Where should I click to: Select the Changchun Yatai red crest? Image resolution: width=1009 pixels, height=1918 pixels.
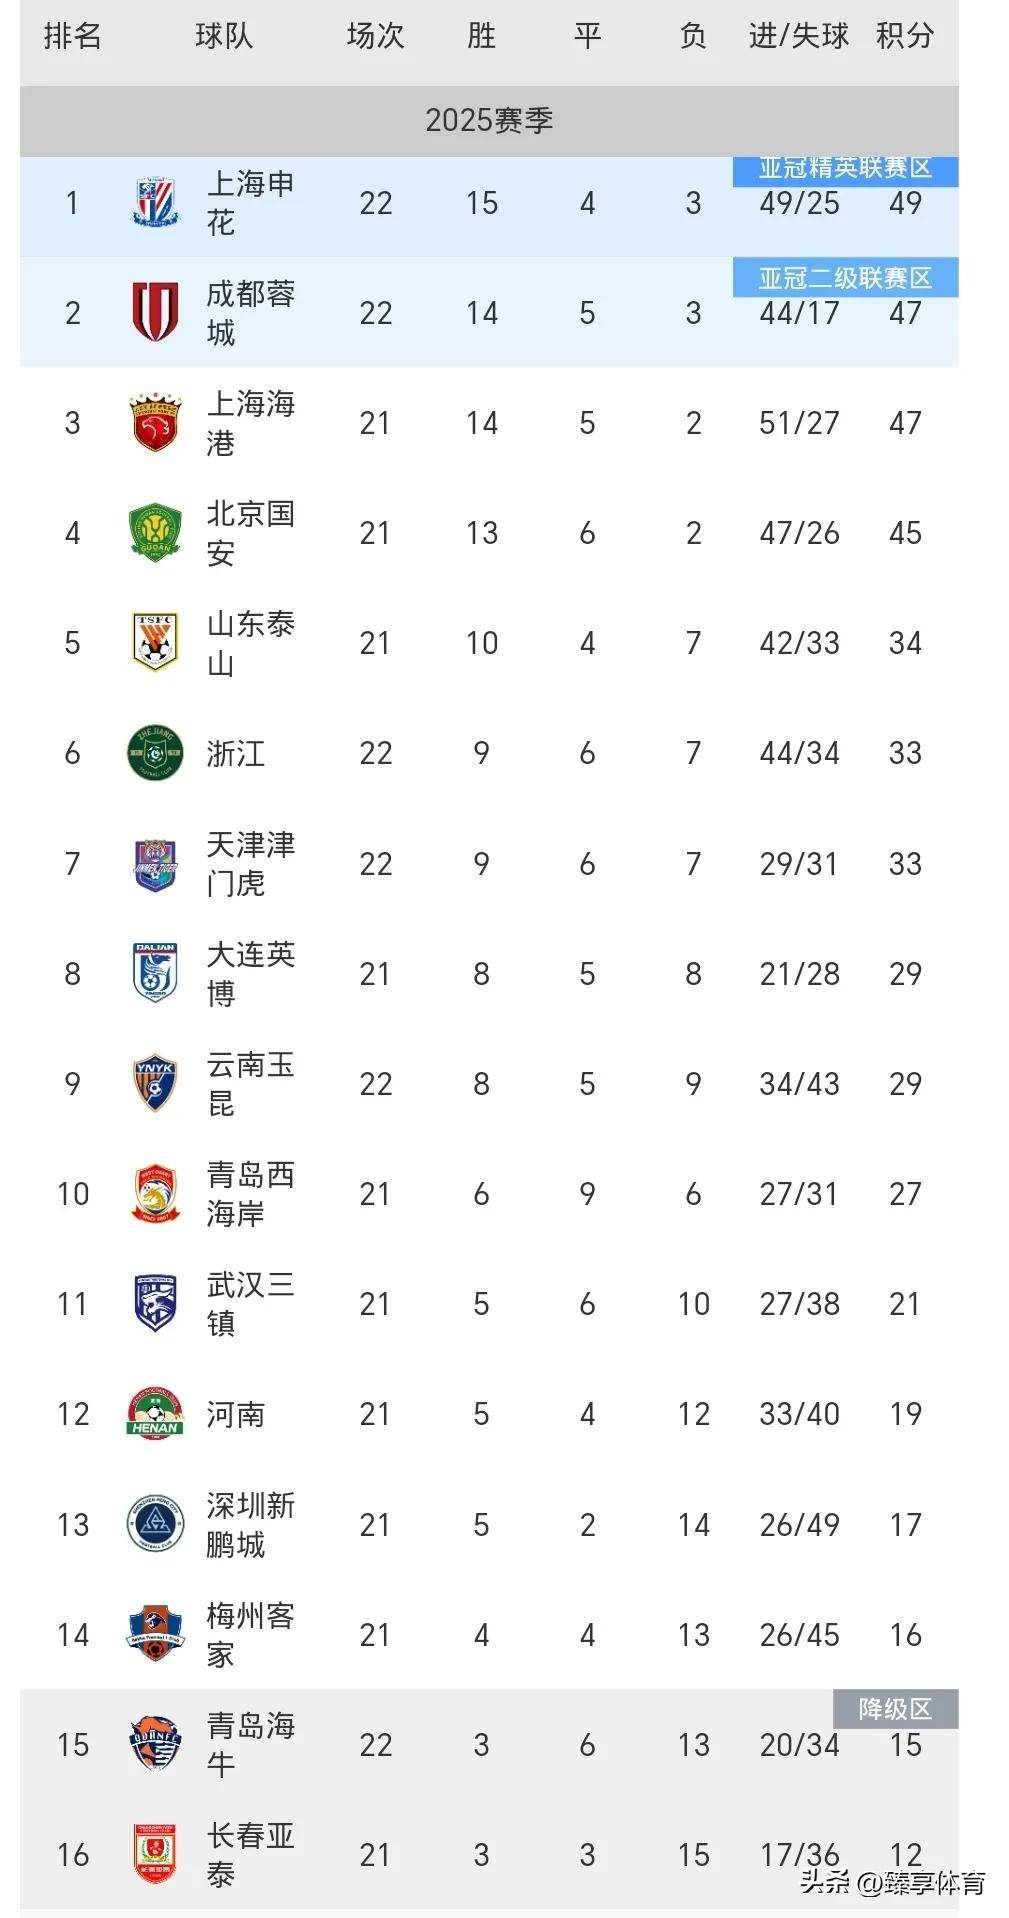pos(155,1854)
